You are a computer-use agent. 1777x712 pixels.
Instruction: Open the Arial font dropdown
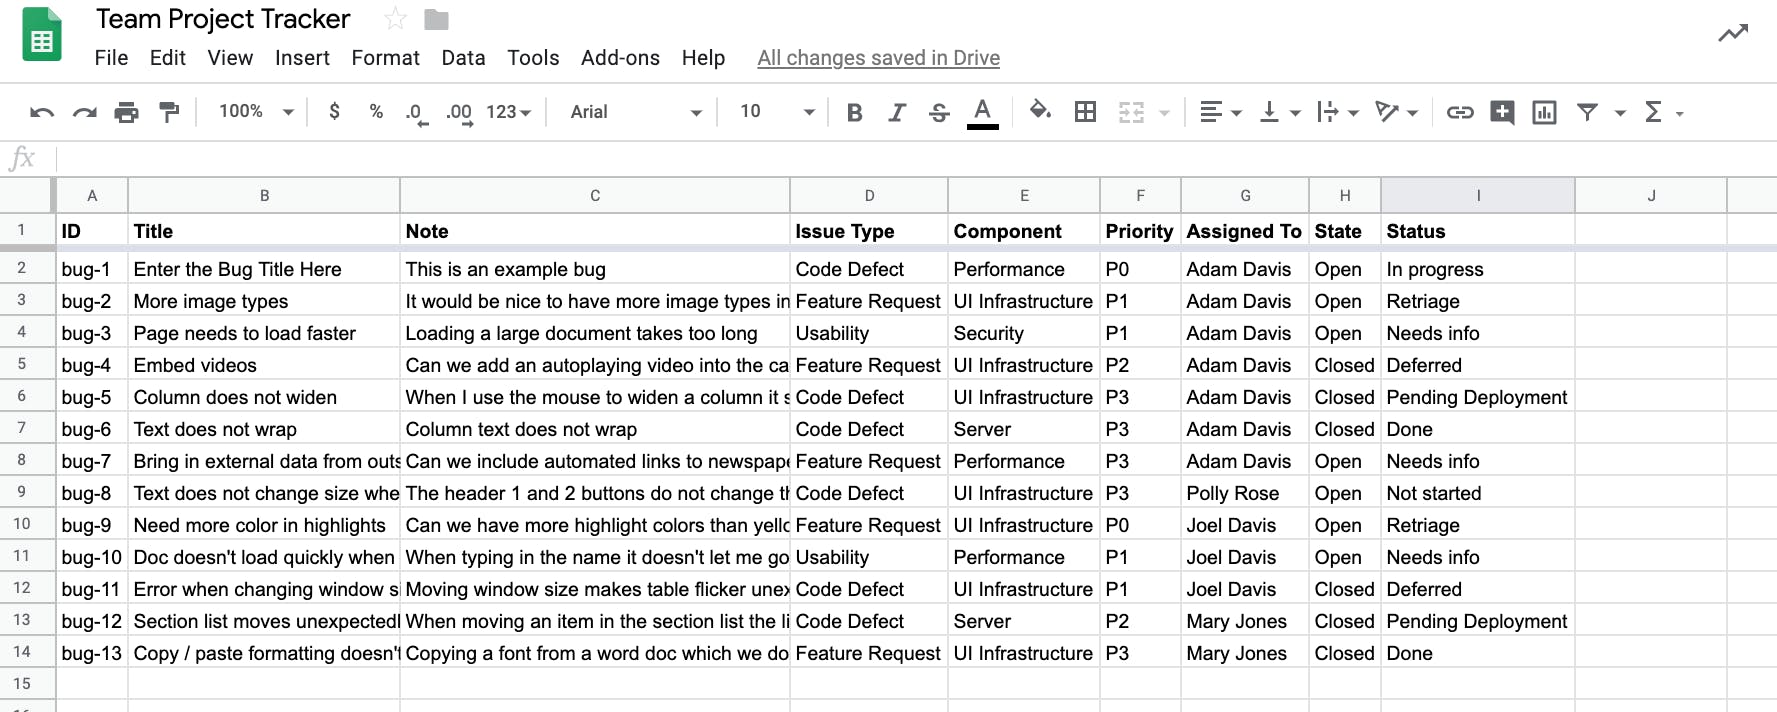636,112
